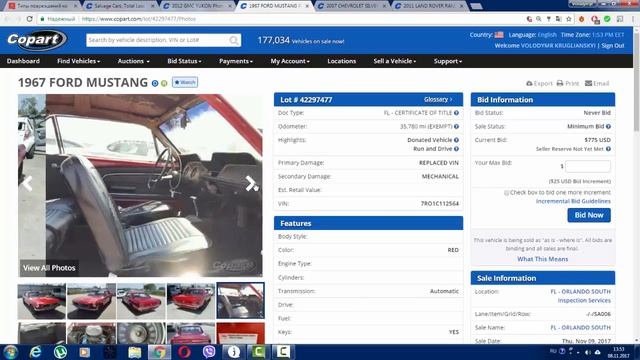
Task: Click Your Max Bid input field
Action: coord(588,166)
